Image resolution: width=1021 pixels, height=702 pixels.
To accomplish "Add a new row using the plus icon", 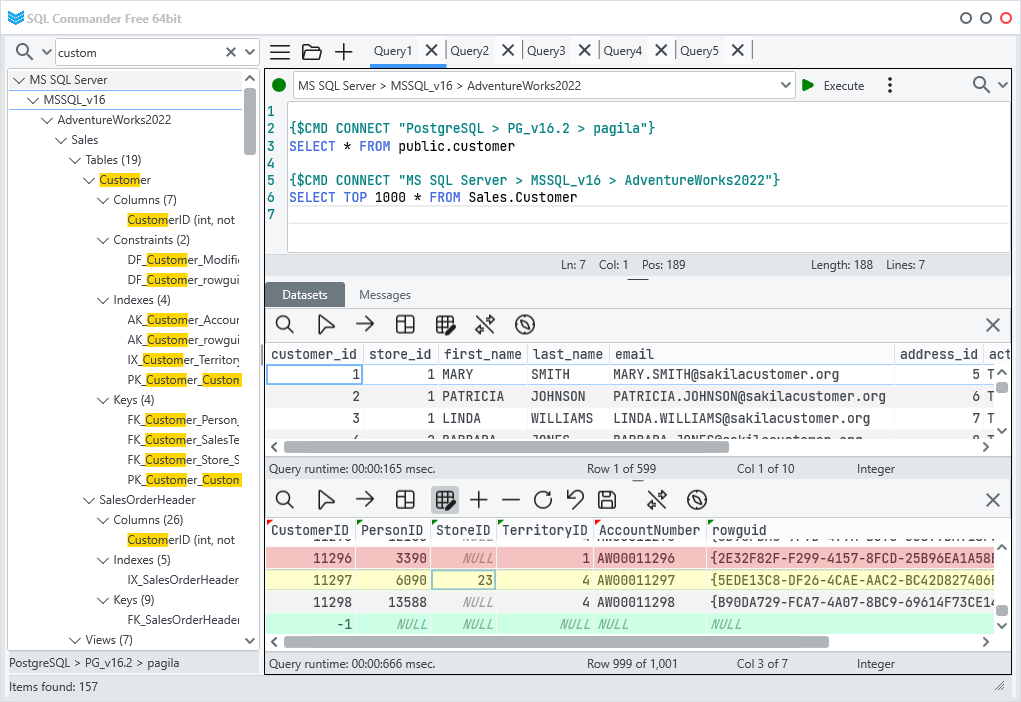I will (479, 499).
